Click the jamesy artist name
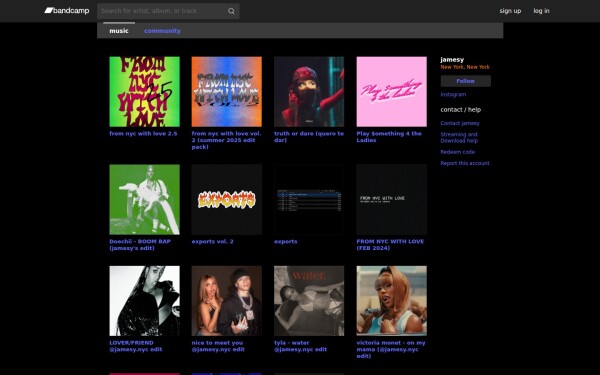 click(x=452, y=60)
